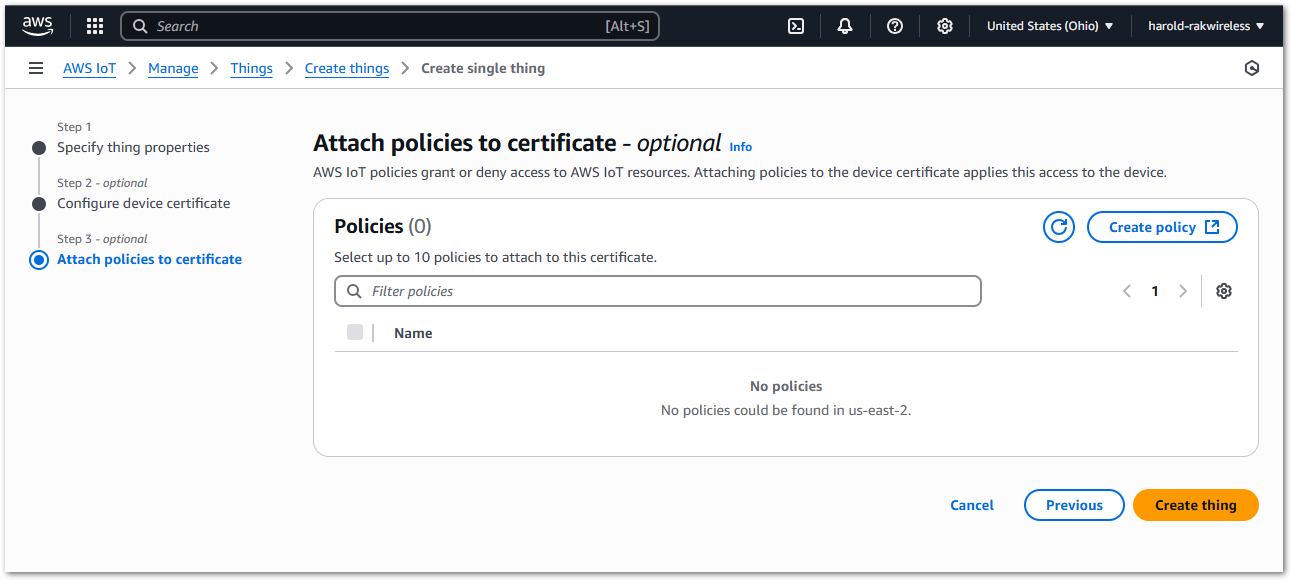Go to next page of policies

1183,291
